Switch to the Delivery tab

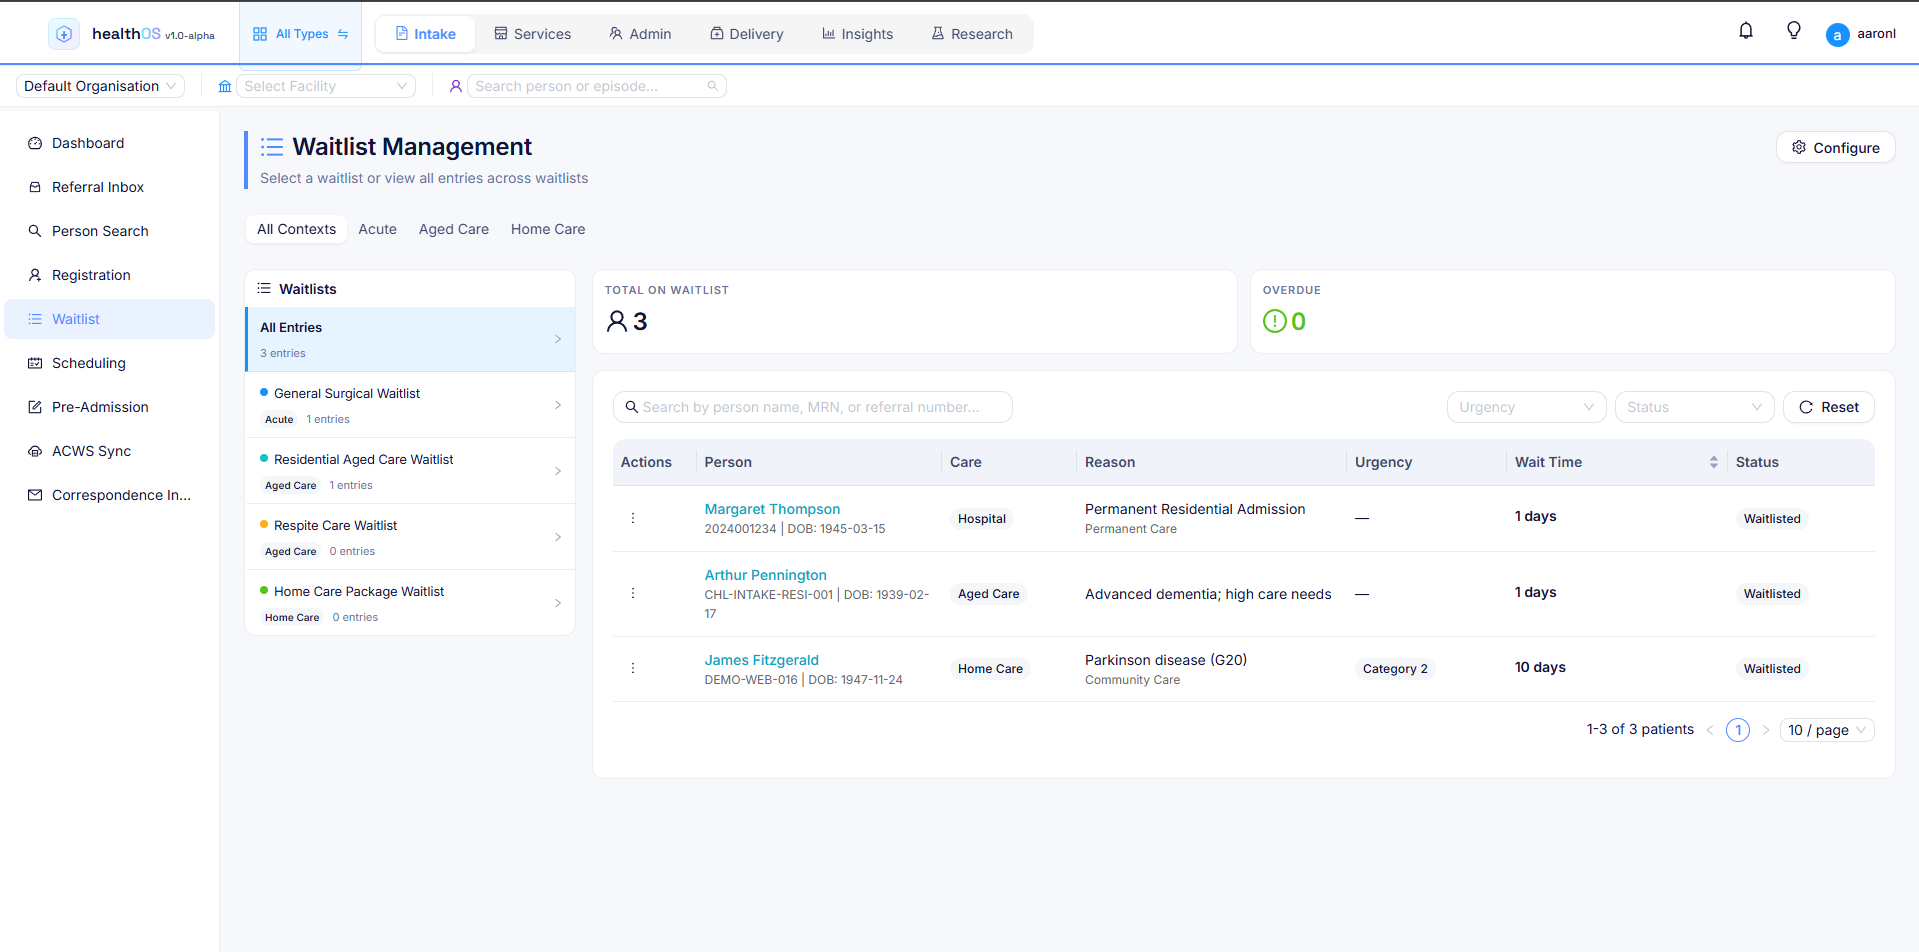(747, 34)
